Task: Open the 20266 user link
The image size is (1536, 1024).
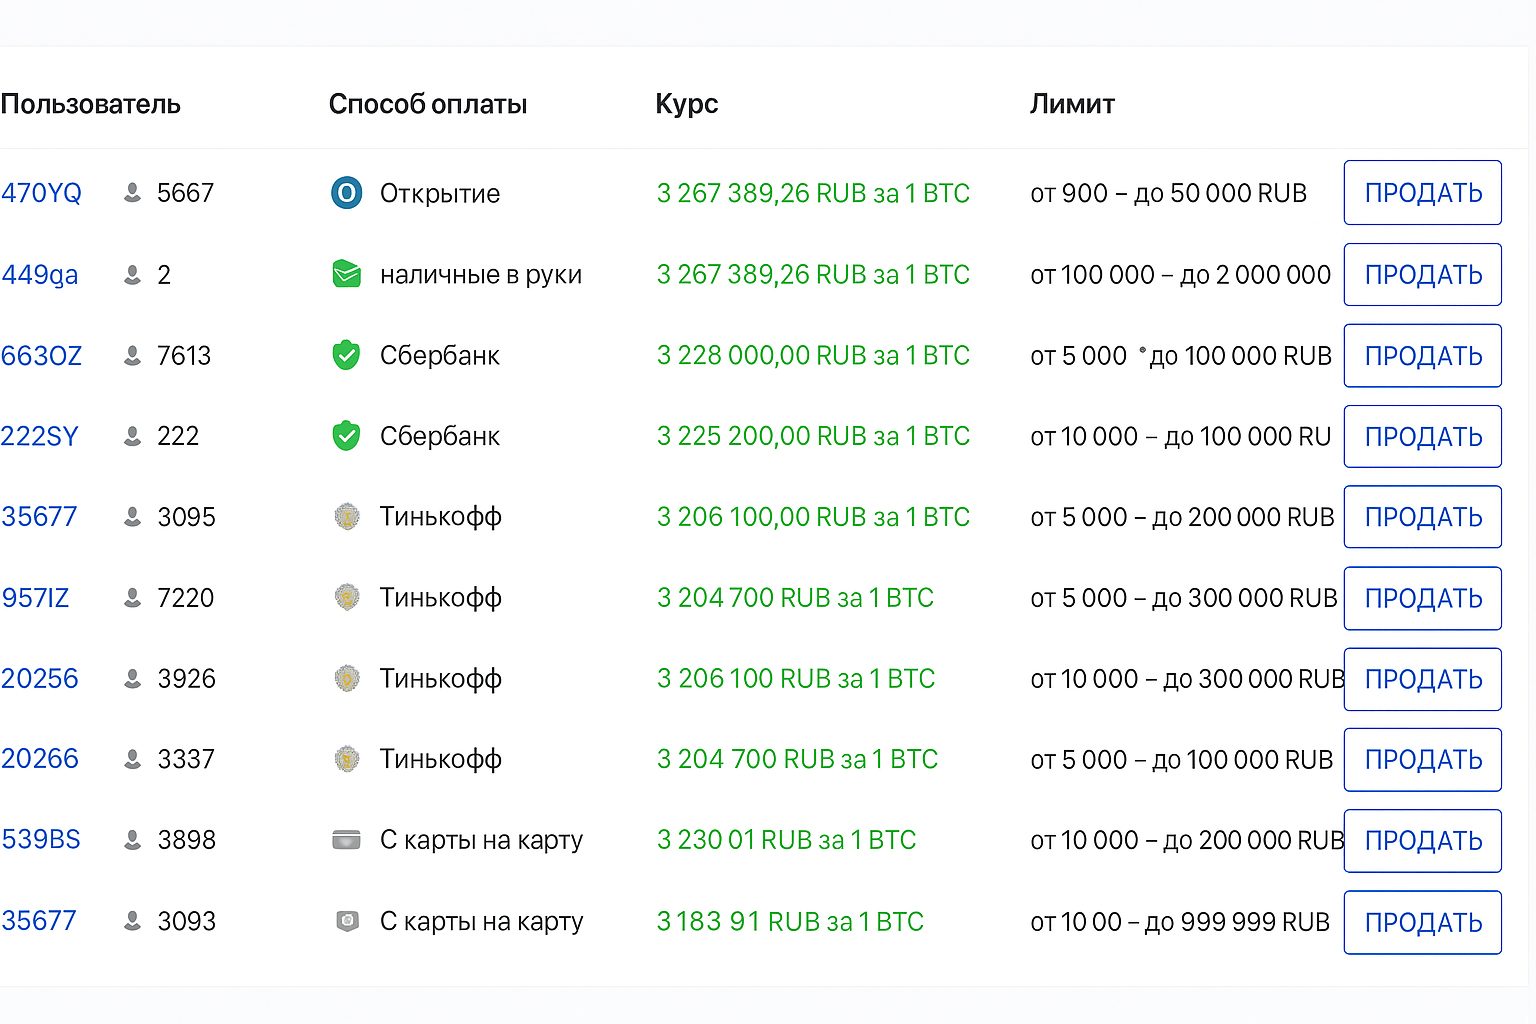Action: click(39, 759)
